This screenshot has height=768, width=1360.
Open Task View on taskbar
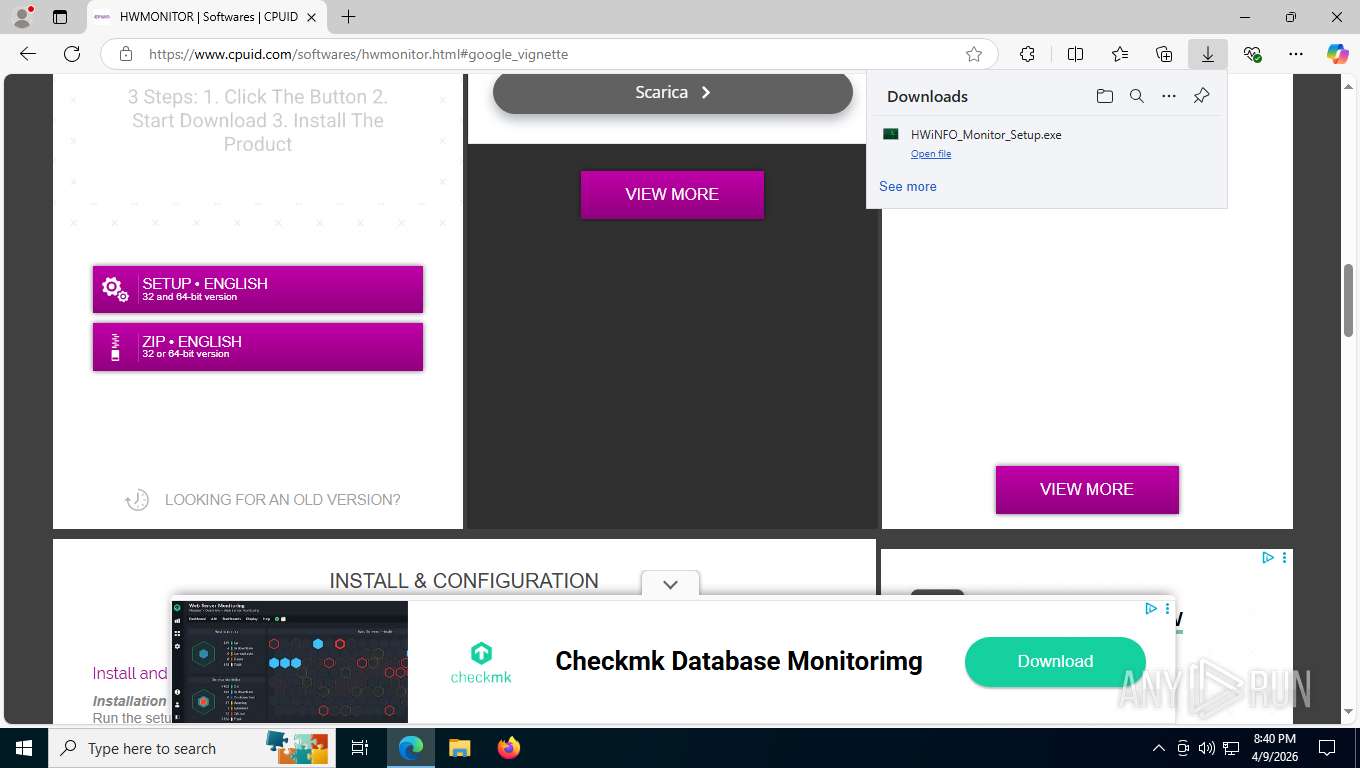coord(360,748)
